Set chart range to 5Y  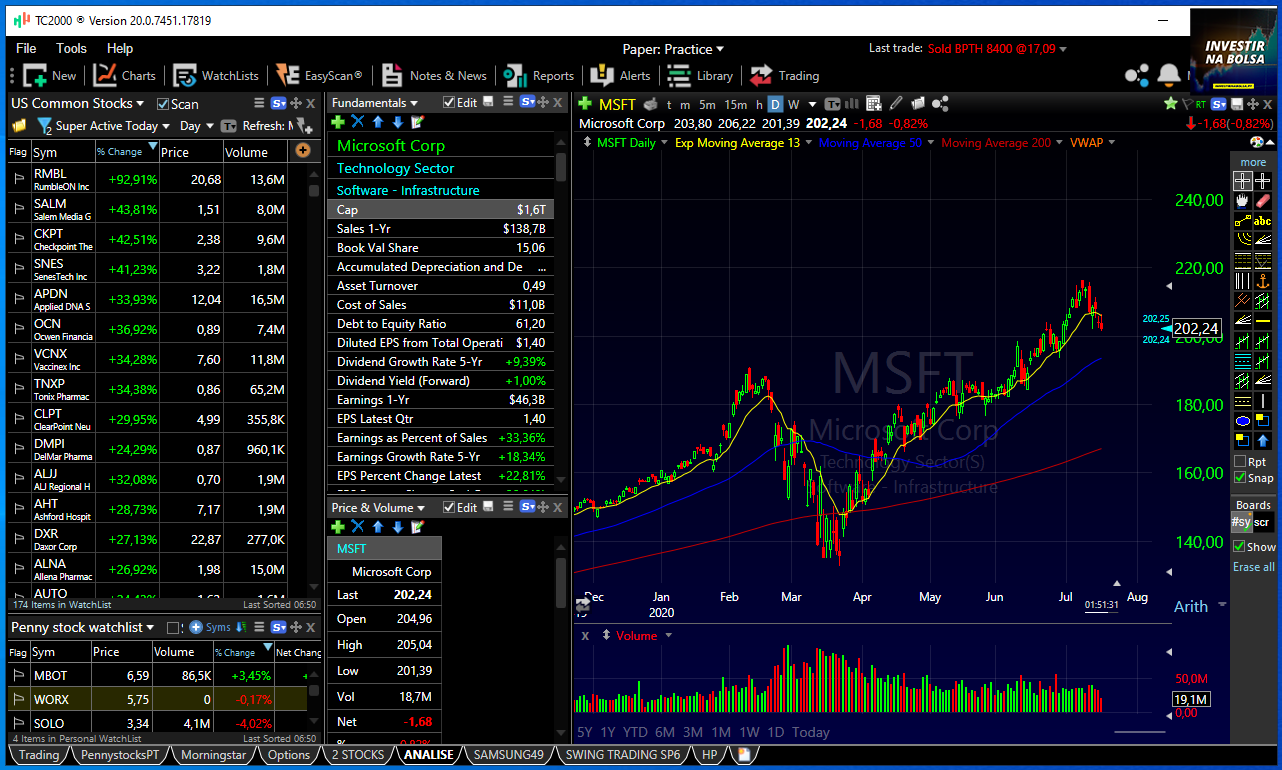point(585,732)
